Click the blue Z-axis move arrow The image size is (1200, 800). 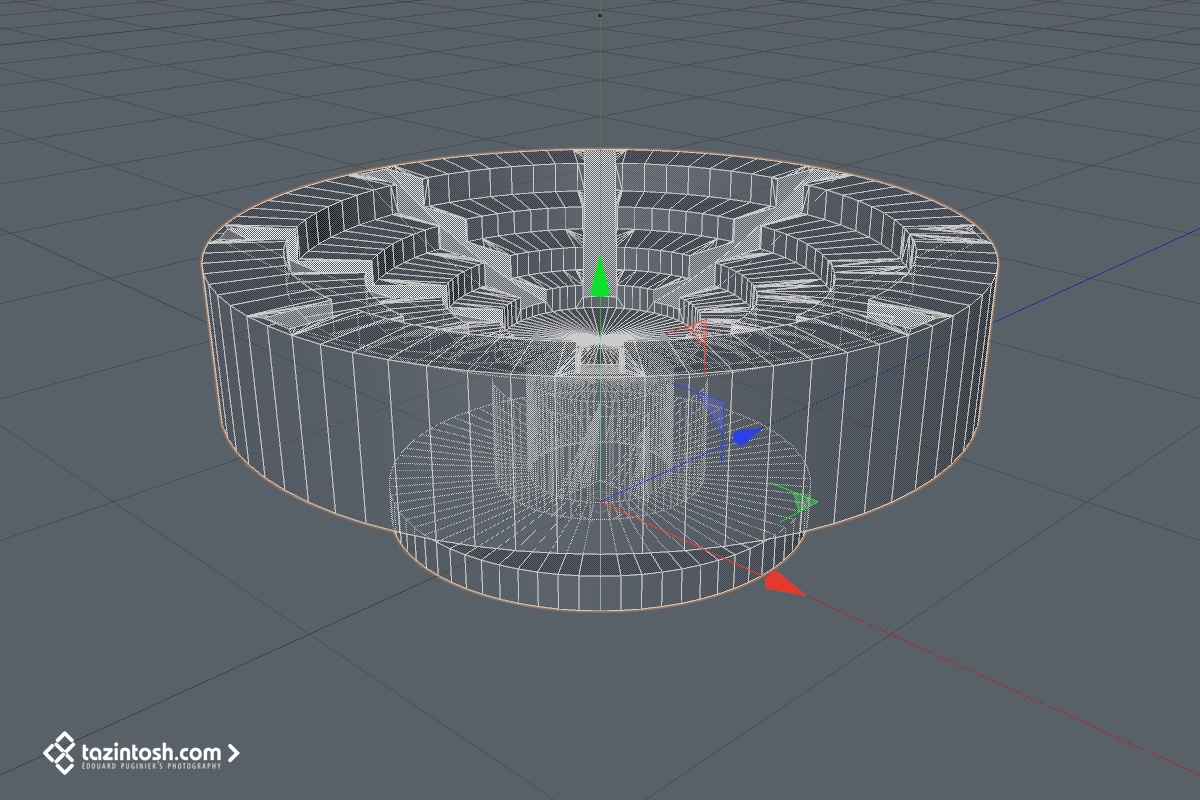tap(745, 437)
